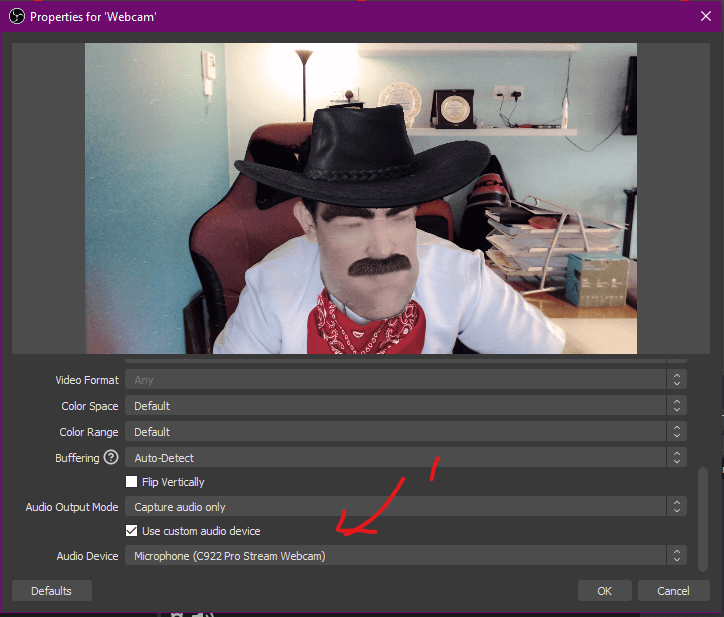Open the Video Format dropdown
724x617 pixels.
(x=406, y=380)
